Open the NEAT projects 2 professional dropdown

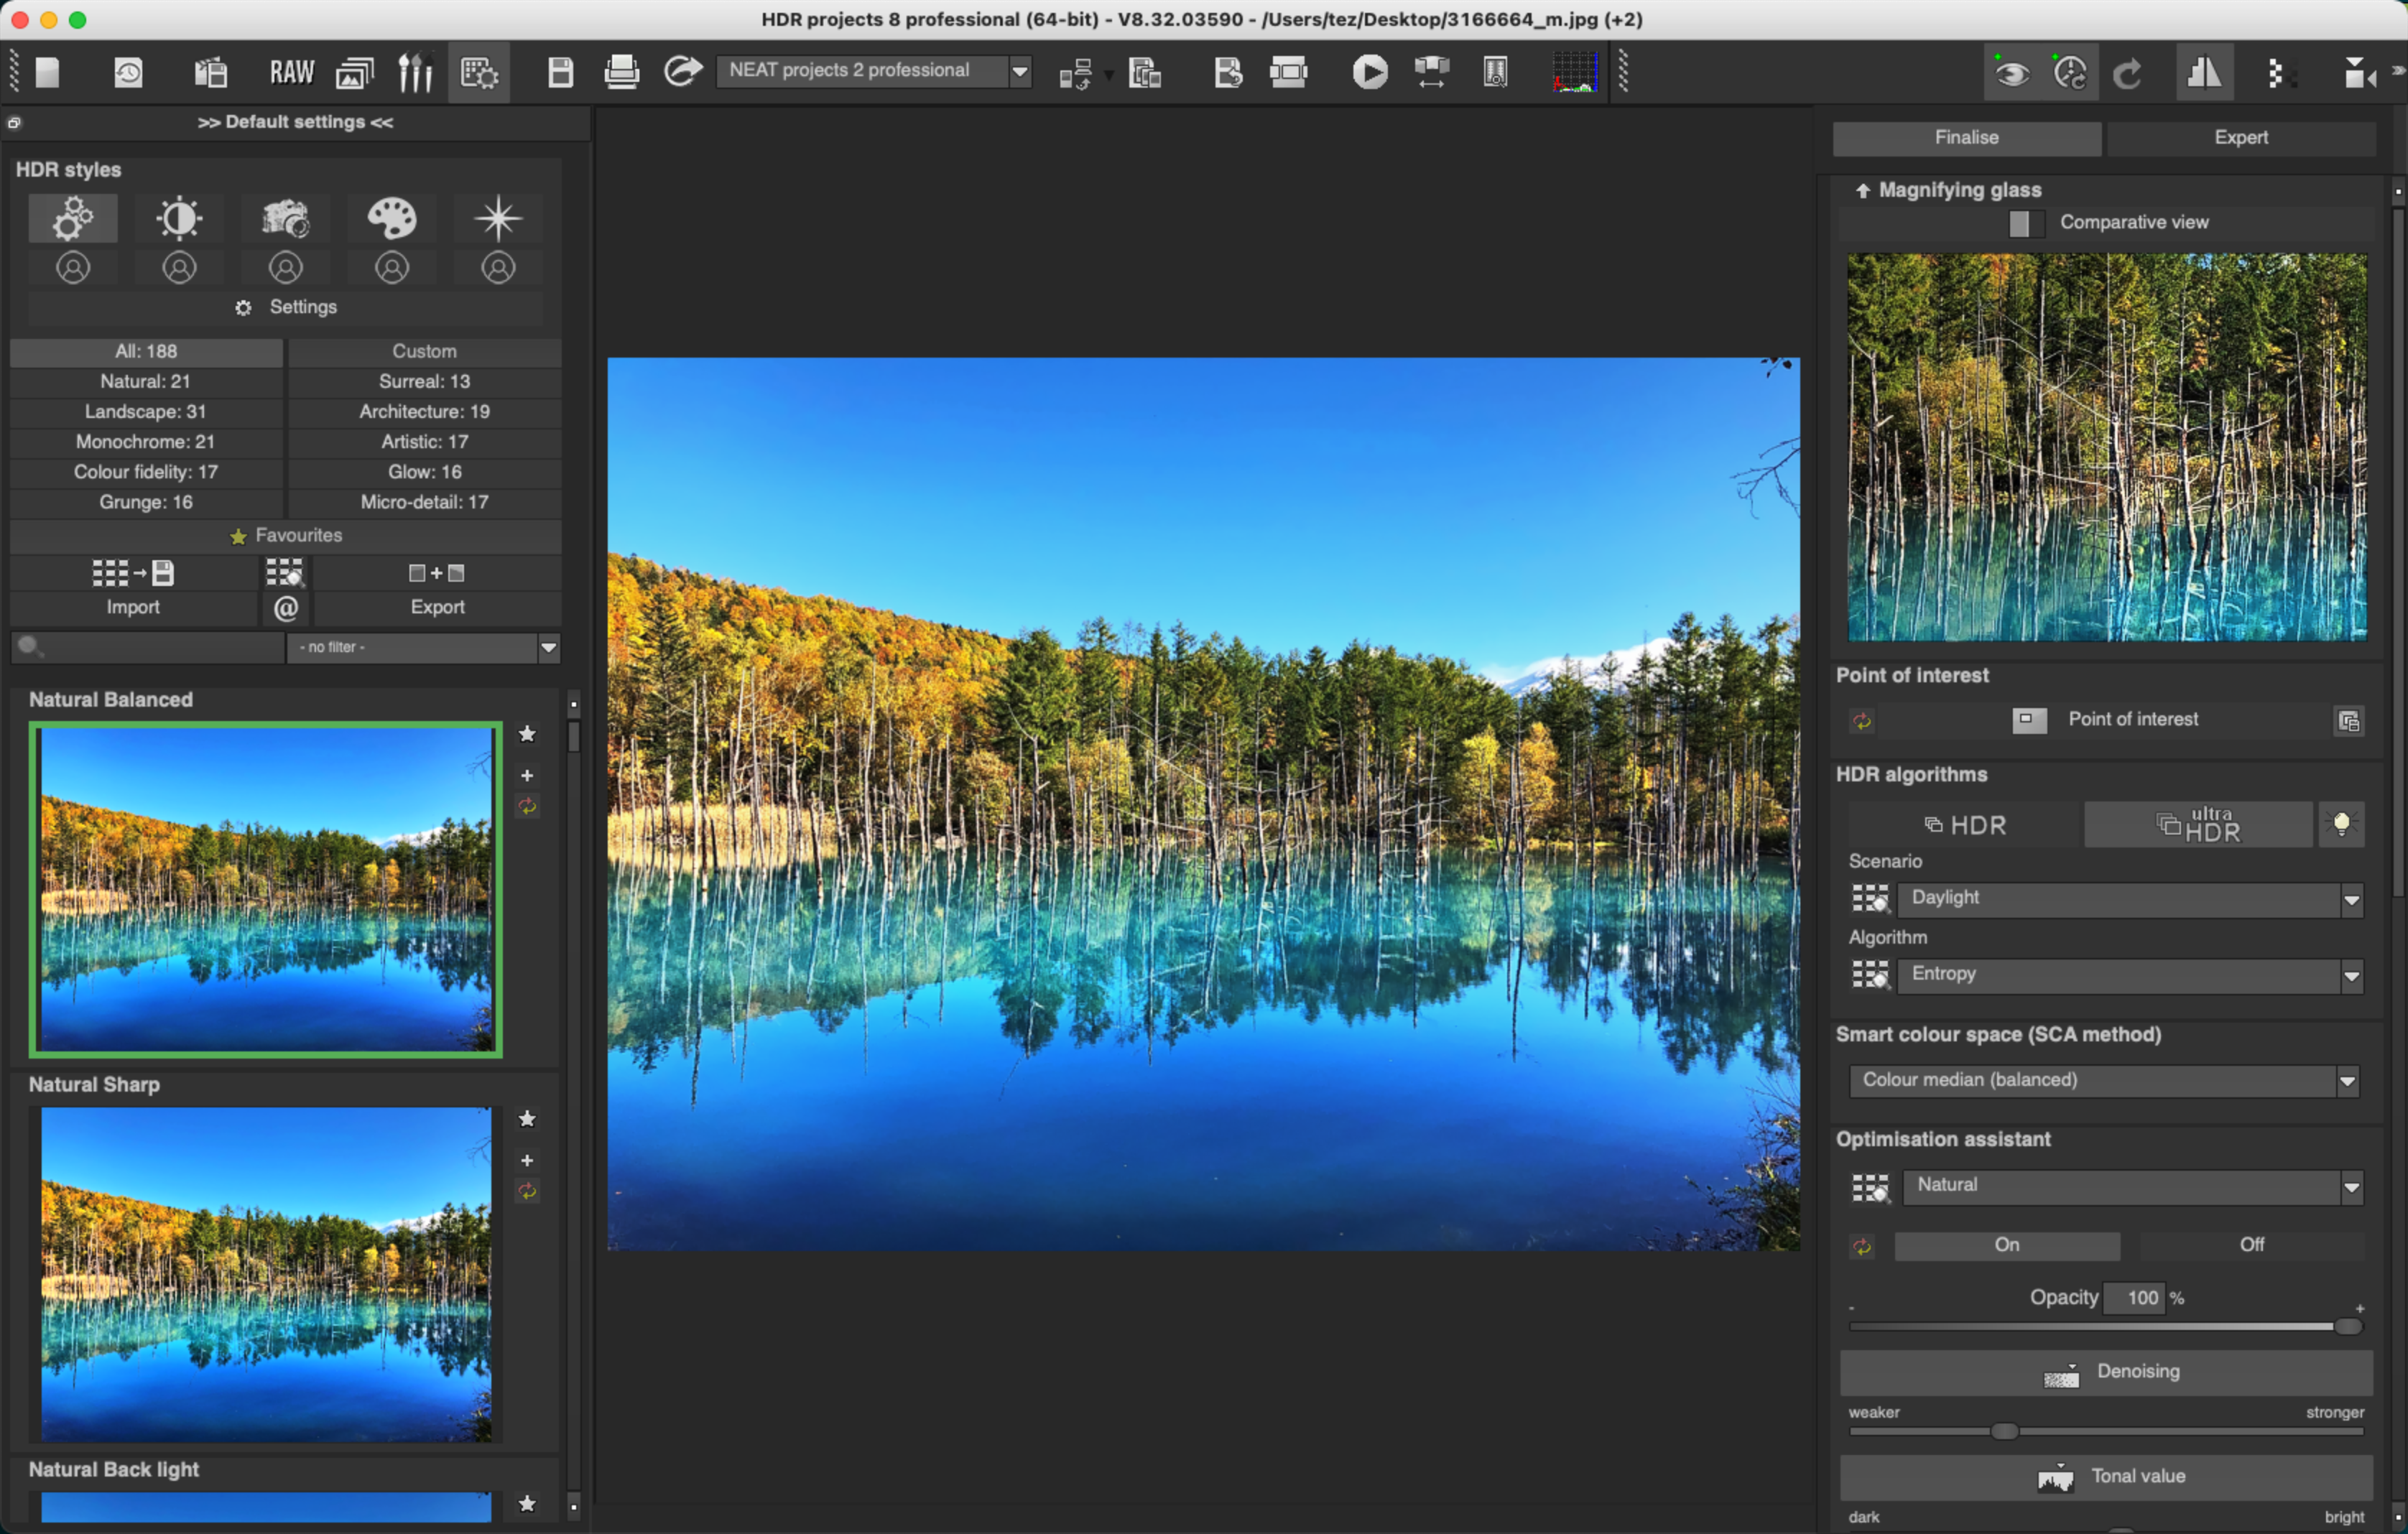[1020, 70]
